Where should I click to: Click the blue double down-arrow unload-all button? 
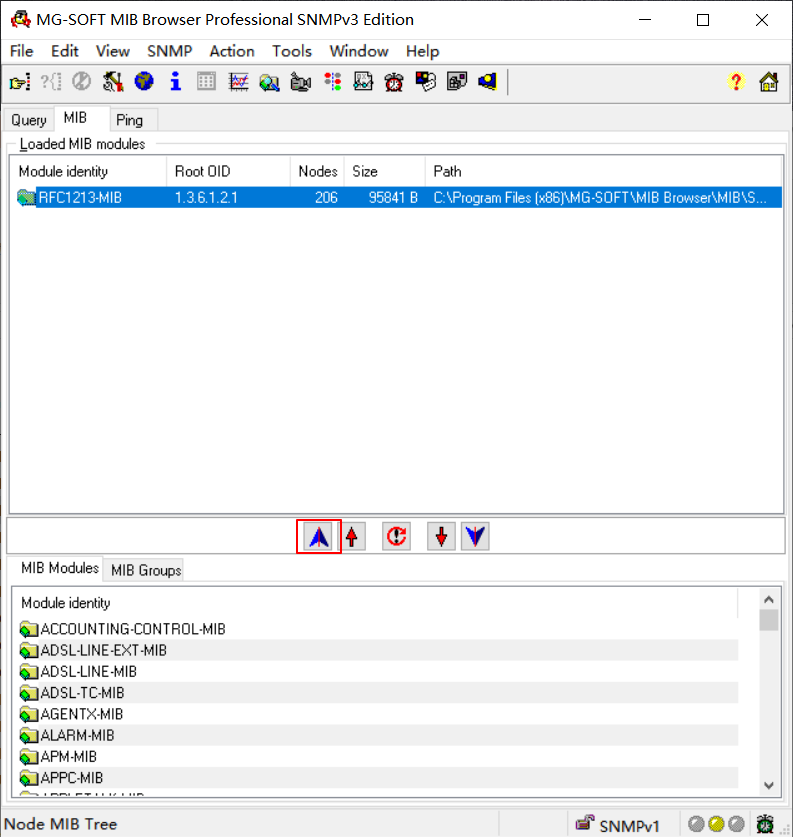pos(475,536)
